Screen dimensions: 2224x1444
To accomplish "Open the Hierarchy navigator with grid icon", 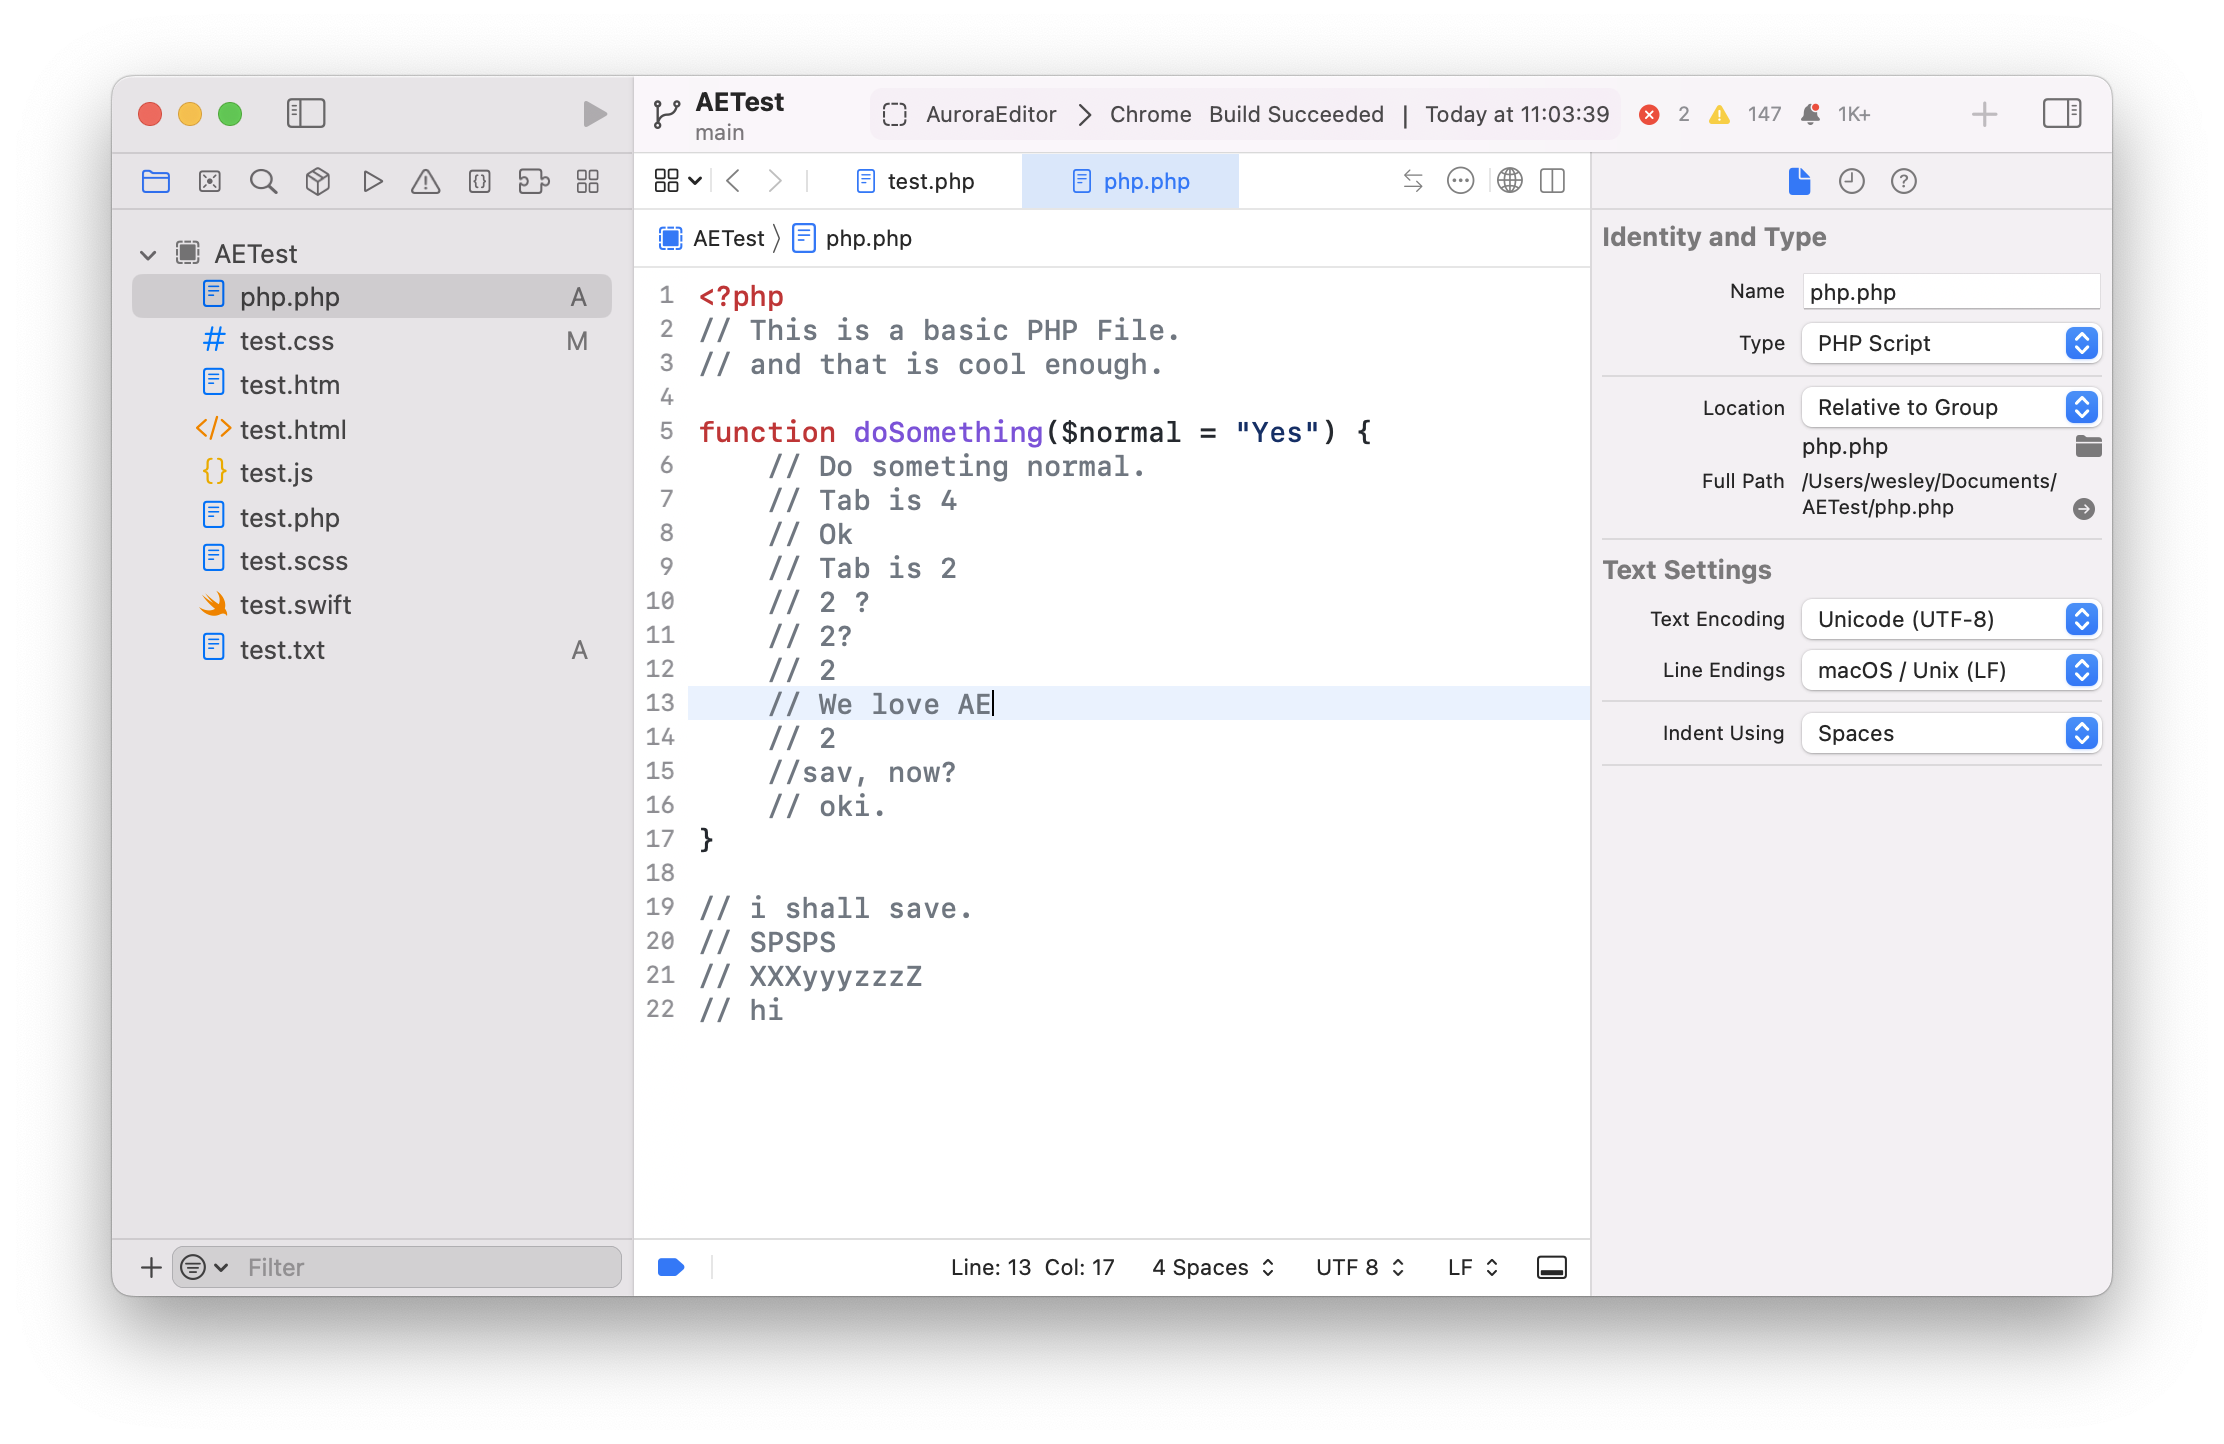I will [587, 182].
